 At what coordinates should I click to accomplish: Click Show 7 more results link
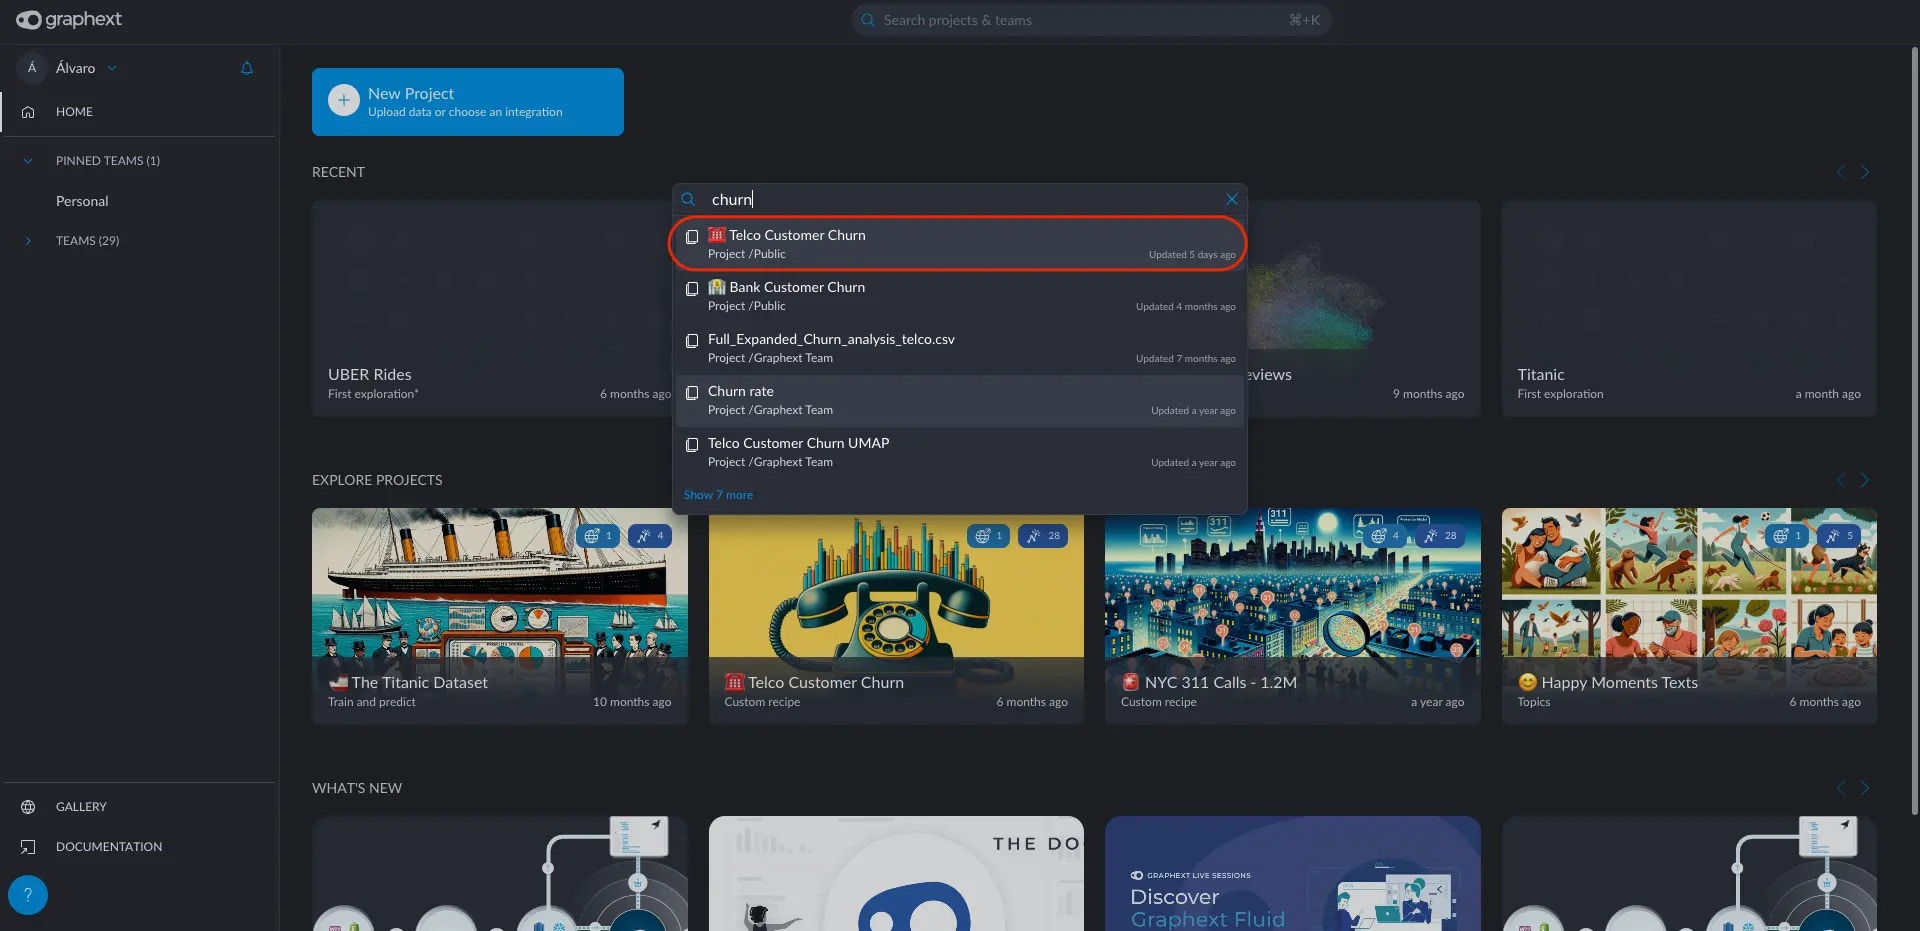point(718,495)
